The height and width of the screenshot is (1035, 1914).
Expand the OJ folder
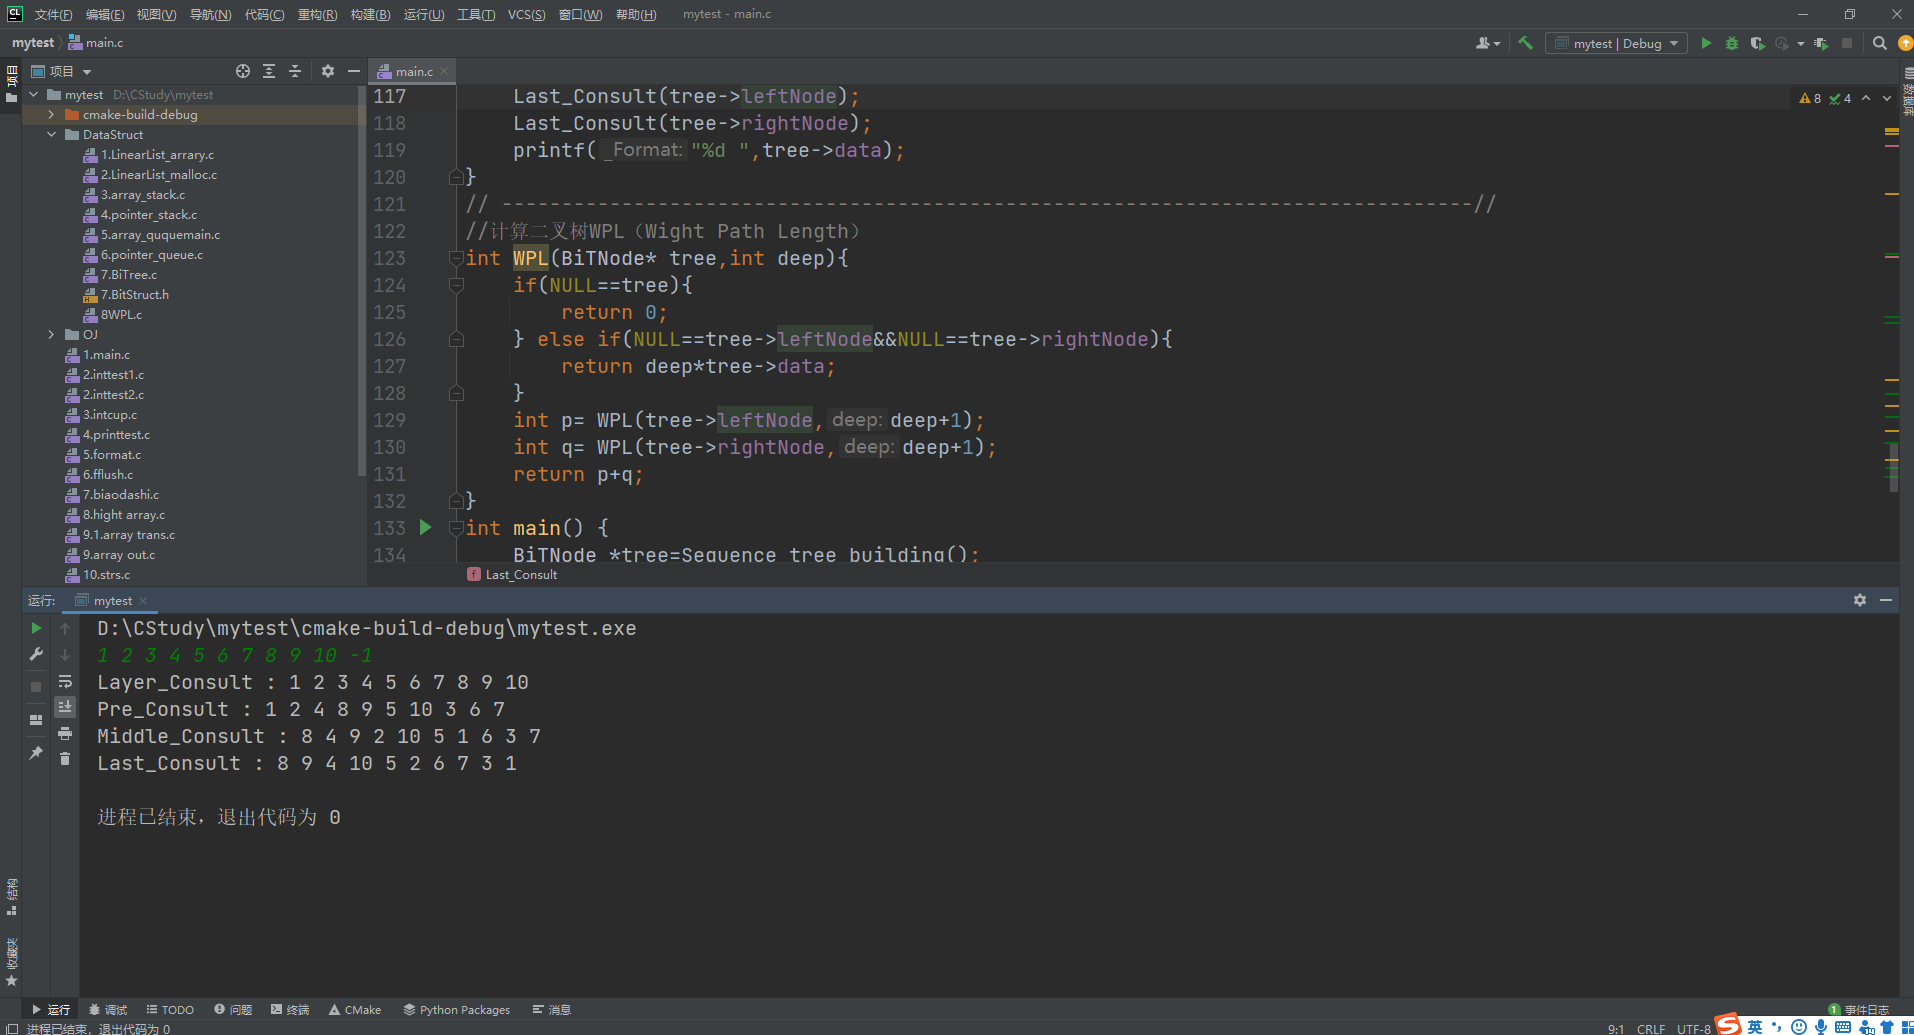tap(51, 334)
